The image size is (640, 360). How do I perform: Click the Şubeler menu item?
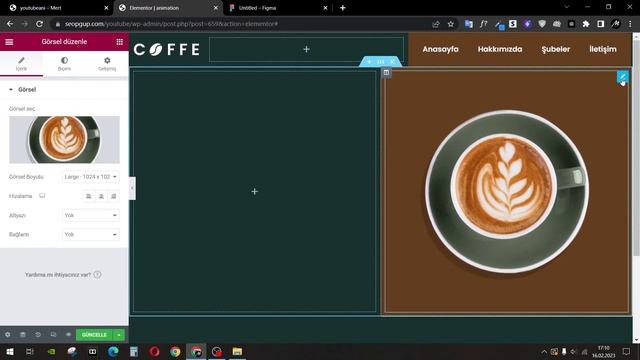click(556, 49)
